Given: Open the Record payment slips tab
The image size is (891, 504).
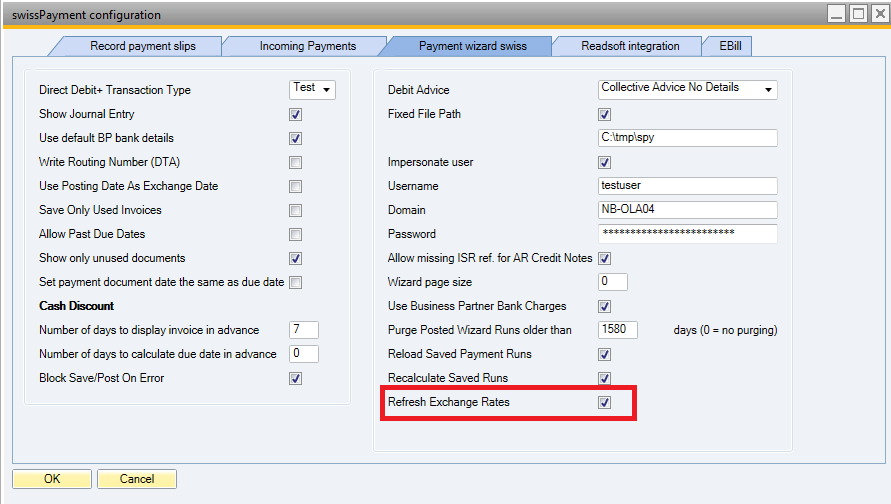Looking at the screenshot, I should (143, 46).
